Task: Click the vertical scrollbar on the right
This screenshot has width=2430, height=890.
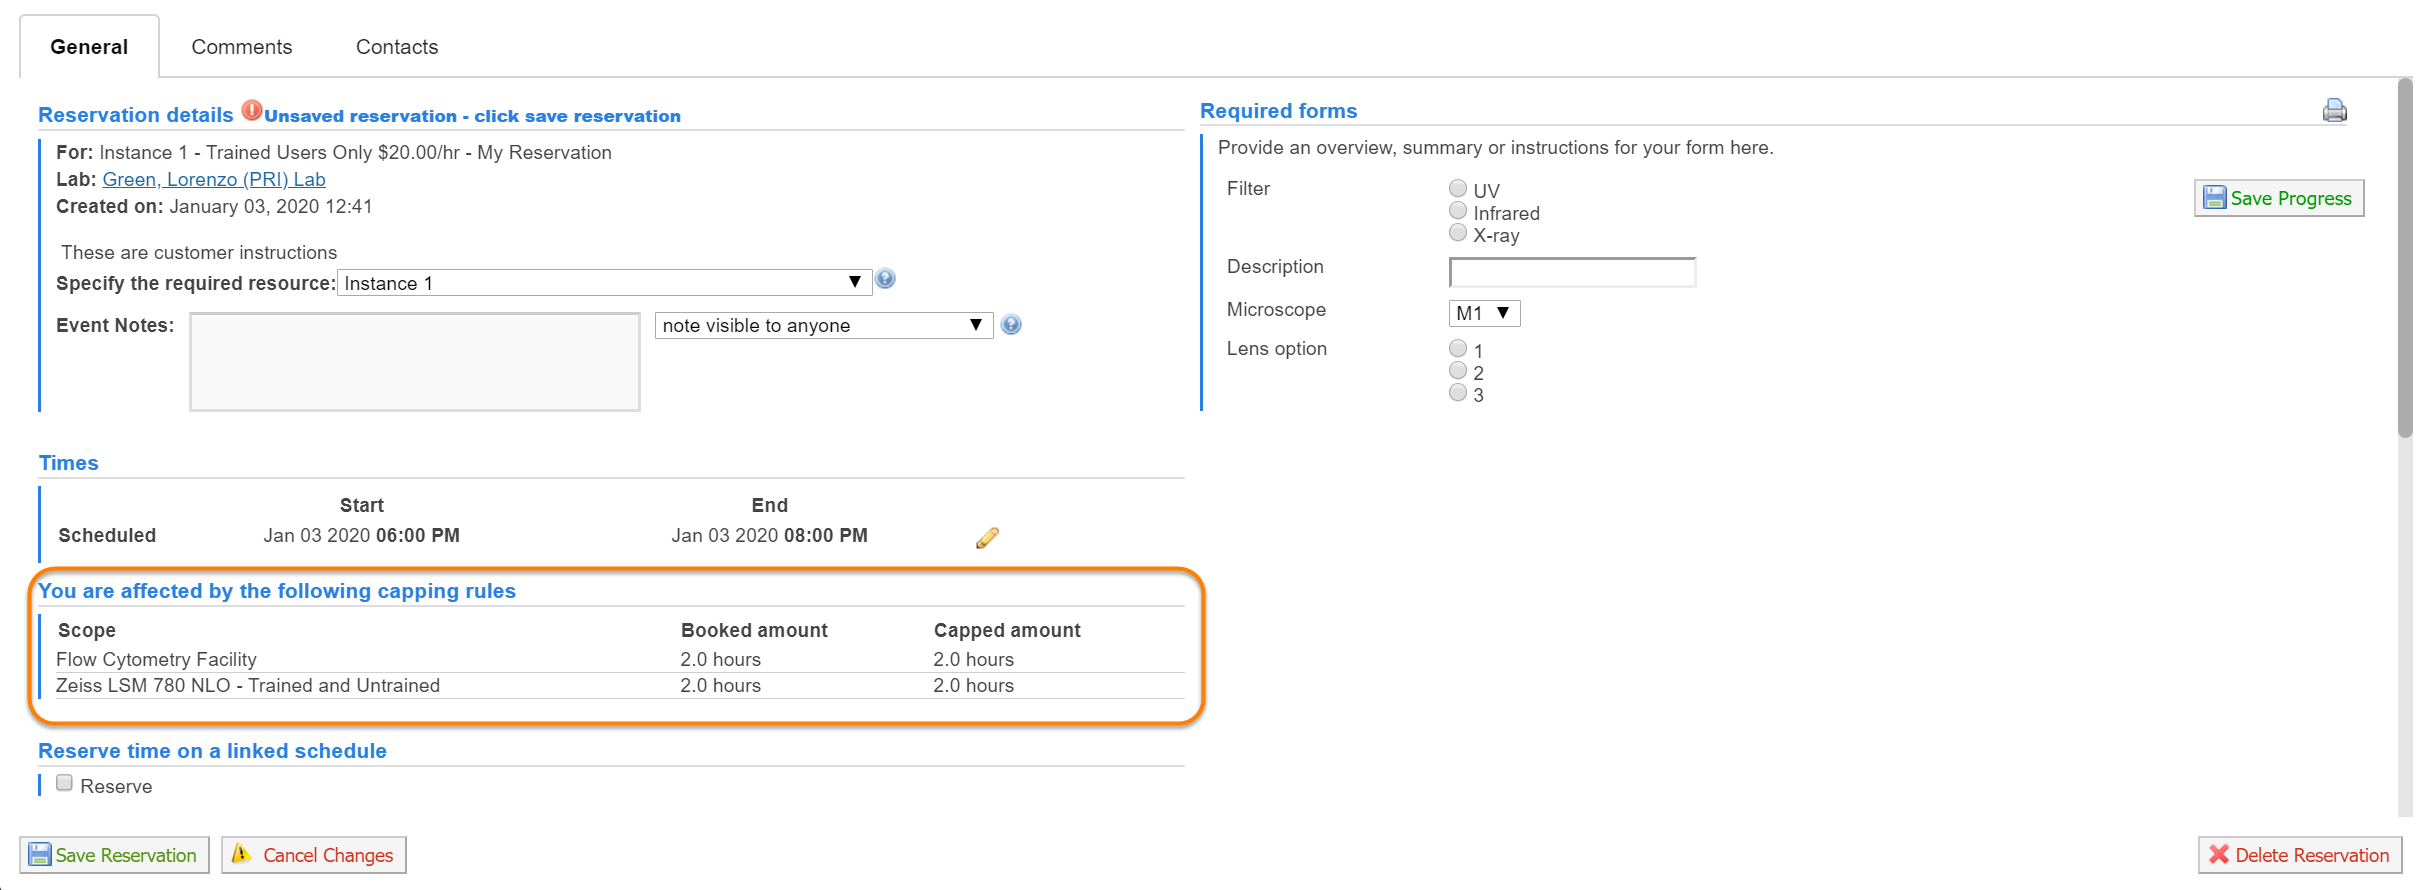Action: [2404, 260]
